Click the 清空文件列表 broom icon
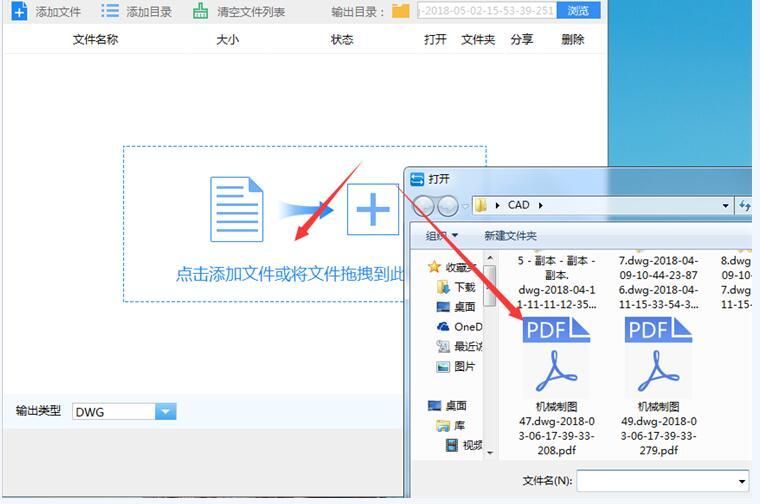The image size is (760, 504). [200, 11]
